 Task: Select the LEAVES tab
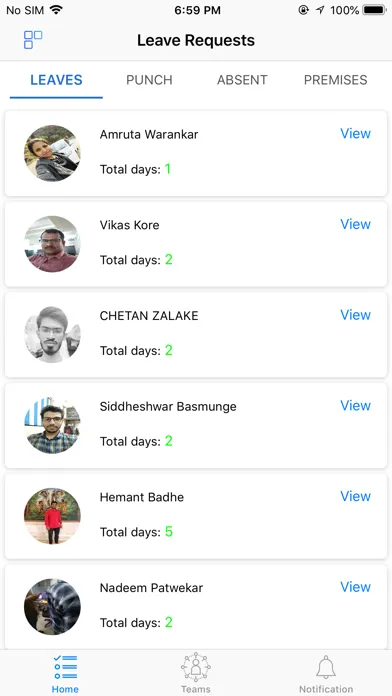coord(56,80)
